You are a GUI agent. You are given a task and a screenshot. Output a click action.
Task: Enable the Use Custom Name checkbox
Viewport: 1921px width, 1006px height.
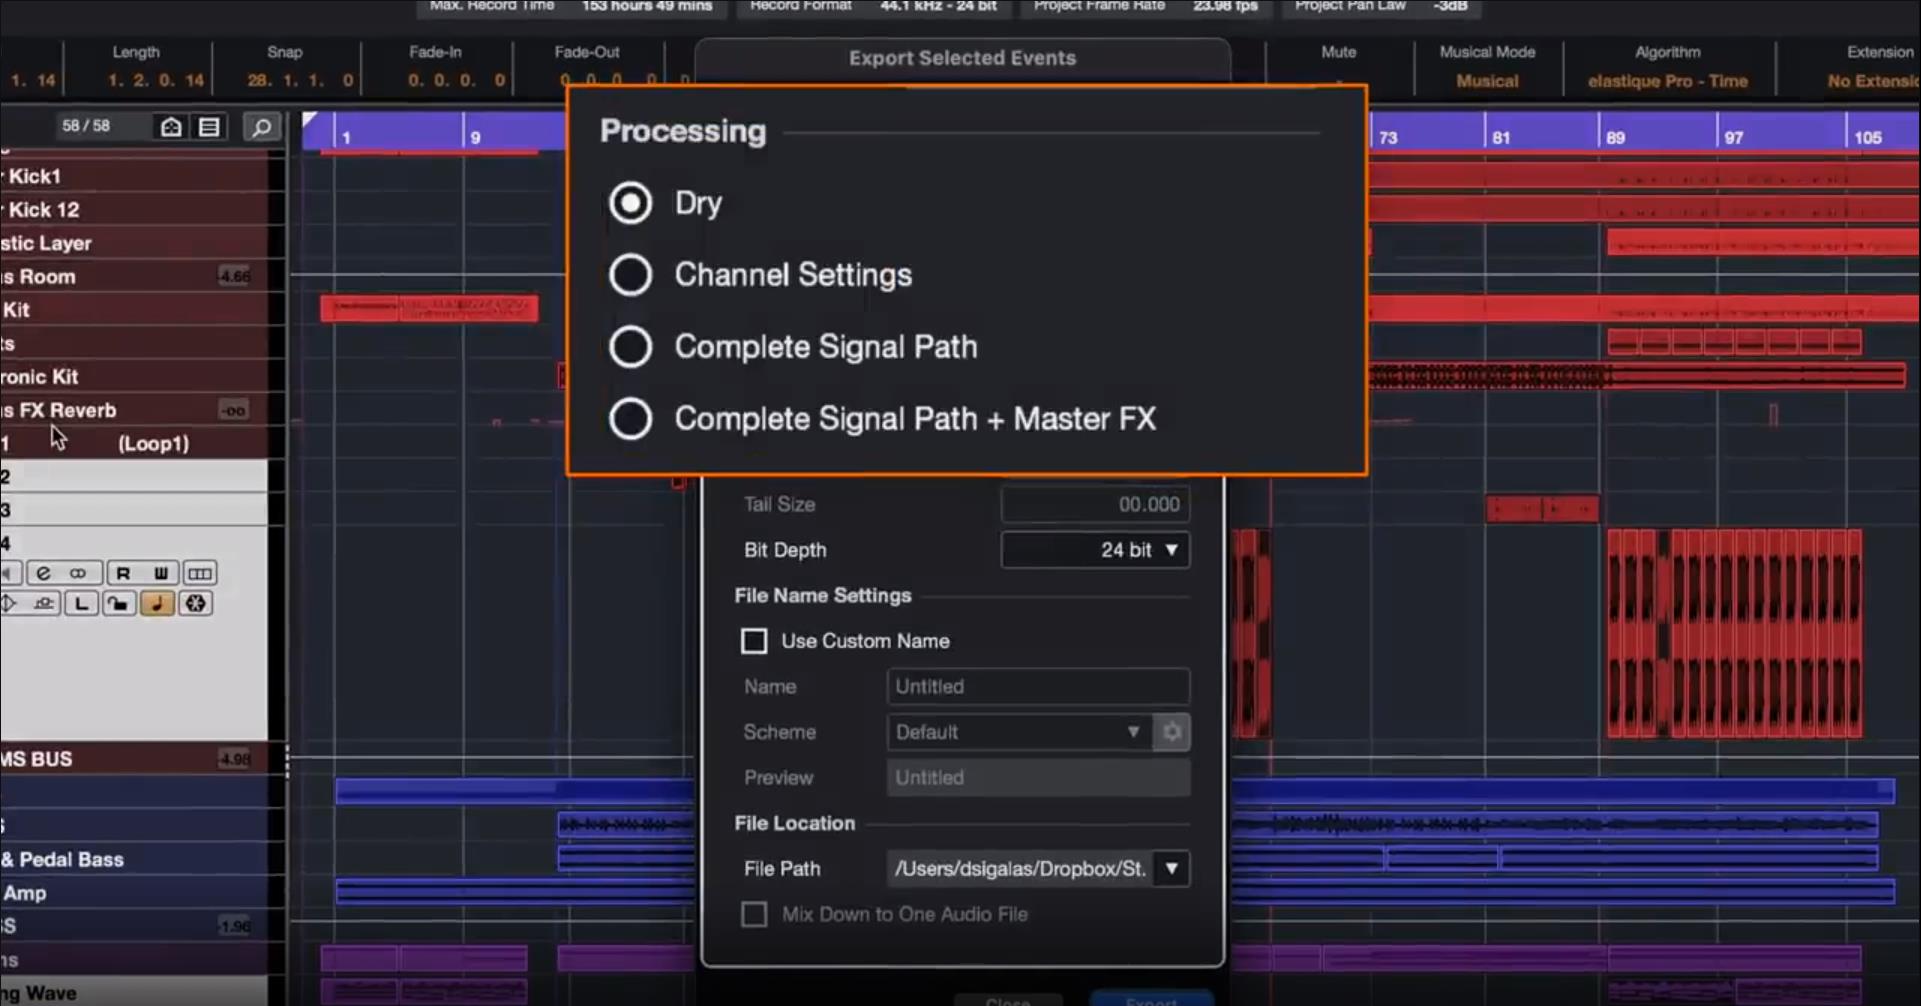point(754,641)
